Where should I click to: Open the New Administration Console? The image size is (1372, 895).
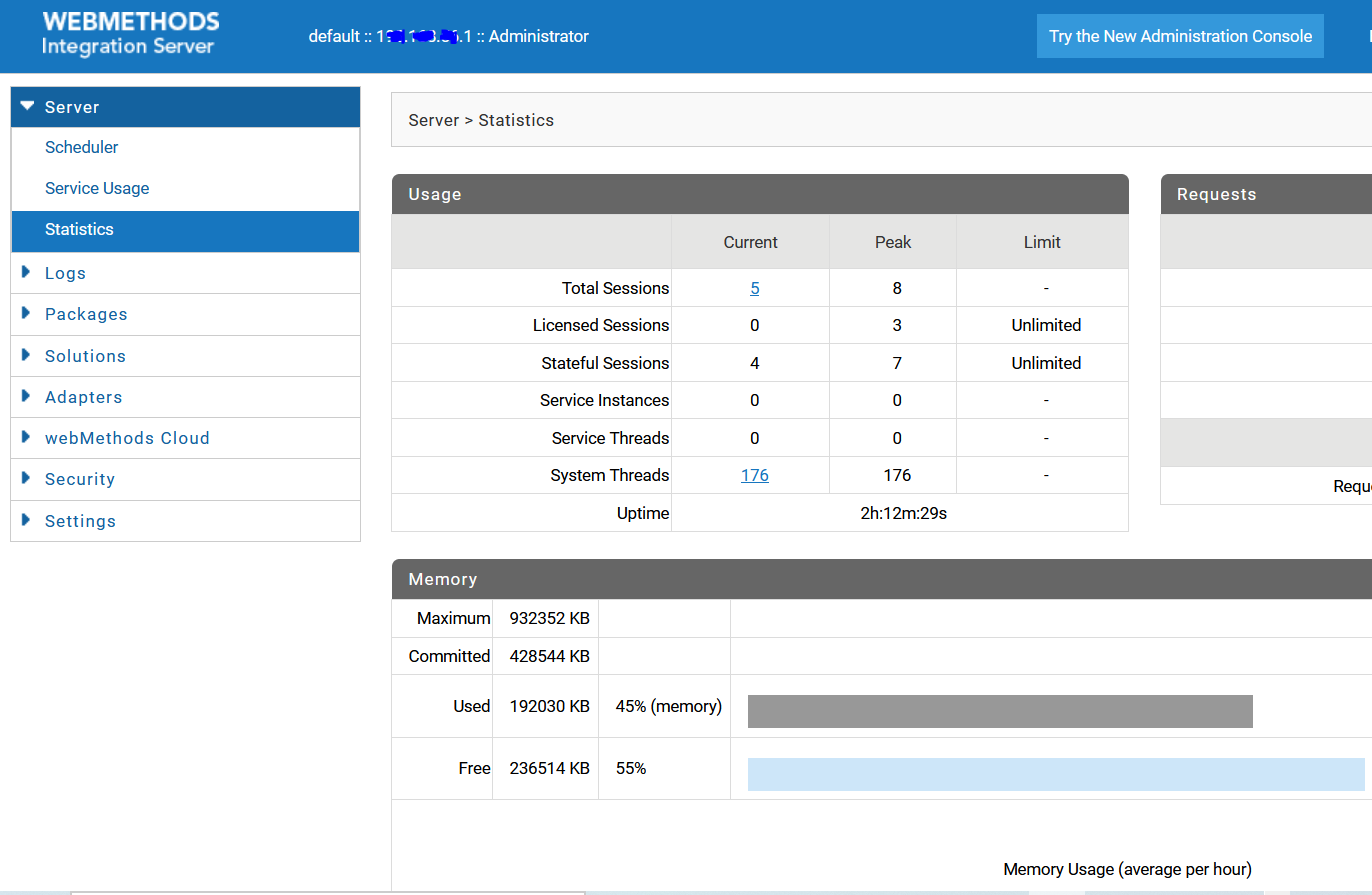(x=1179, y=35)
